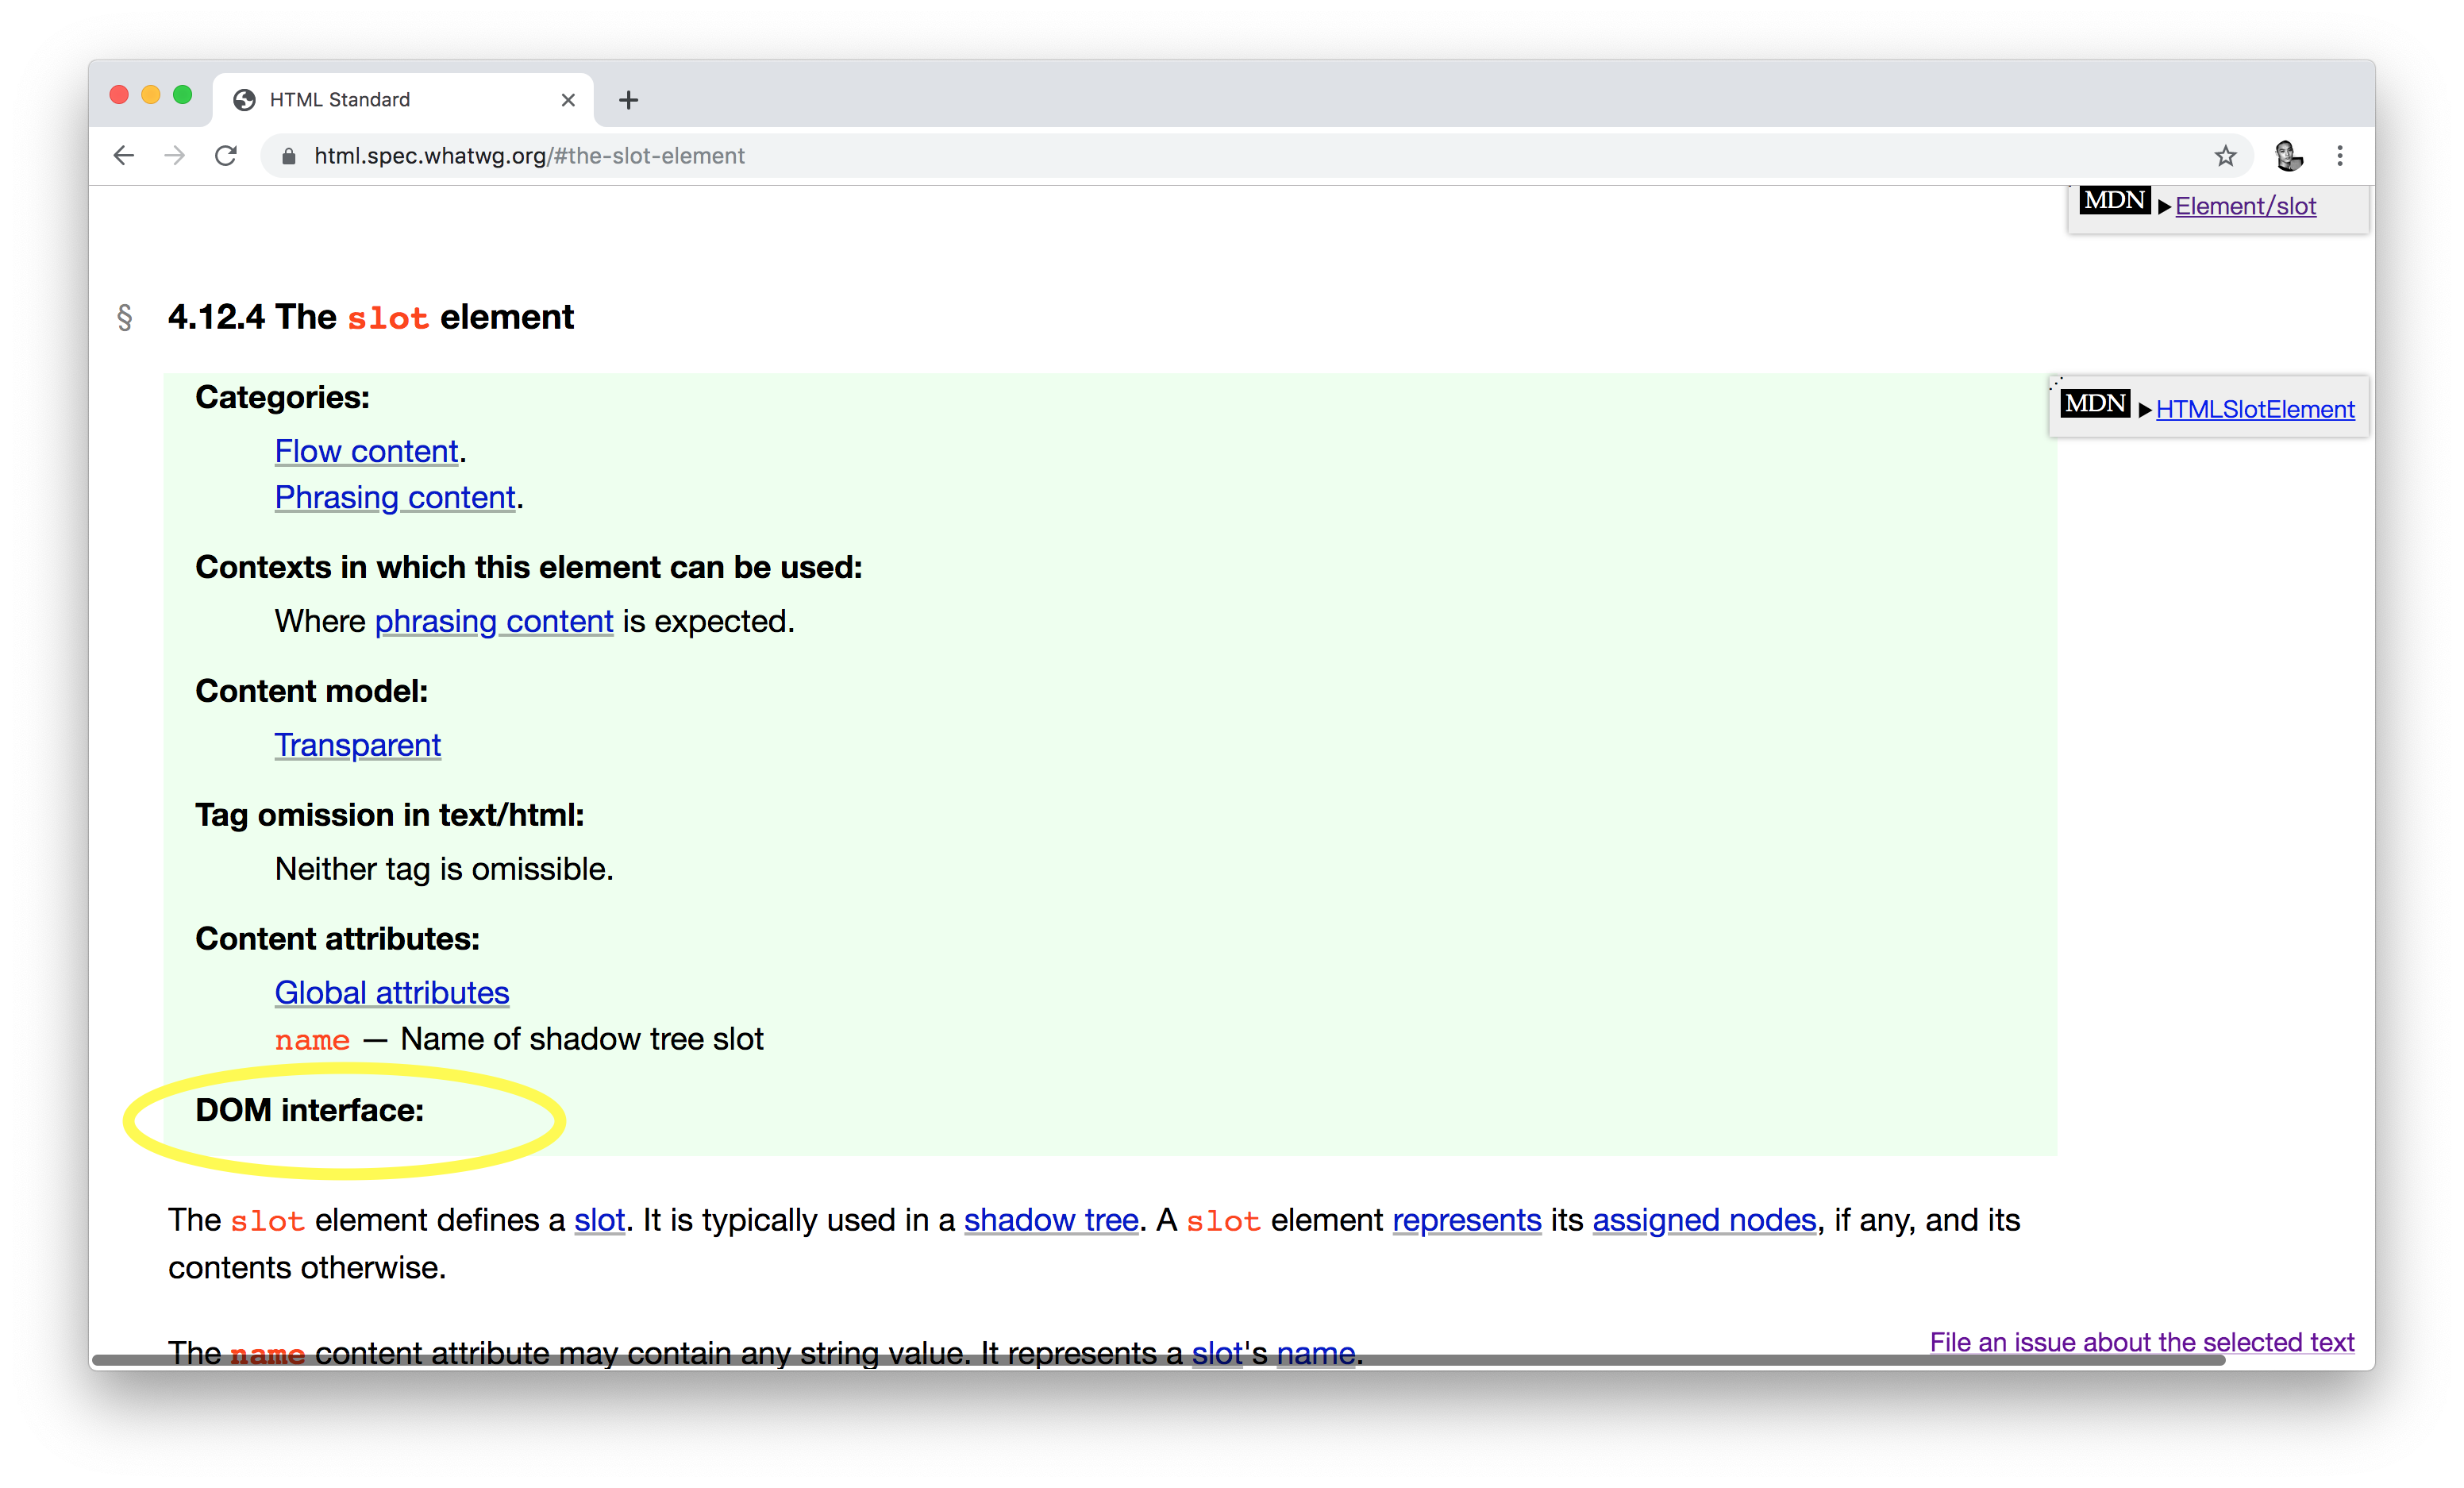Click the red slot code before 'element defines'
The width and height of the screenshot is (2464, 1488).
tap(267, 1222)
